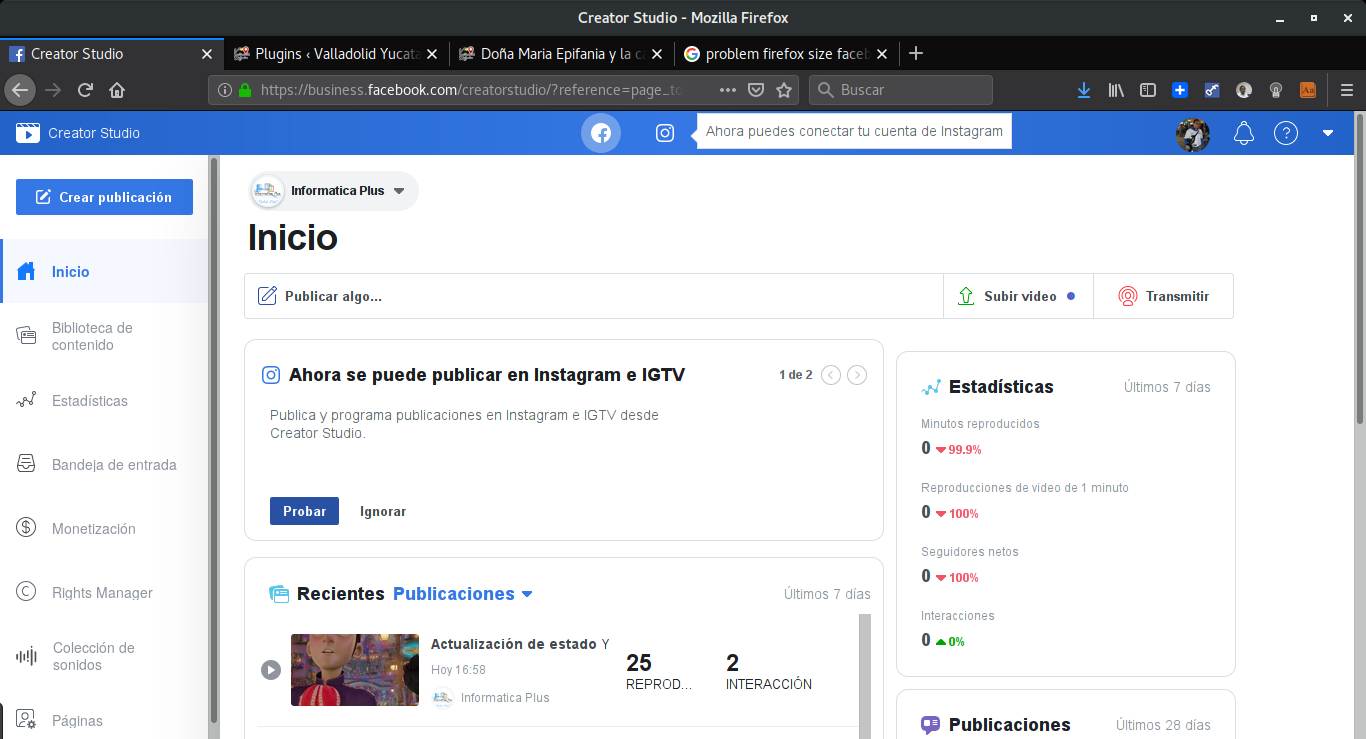1366x739 pixels.
Task: Open Biblioteca de contenido from the sidebar
Action: (x=93, y=336)
